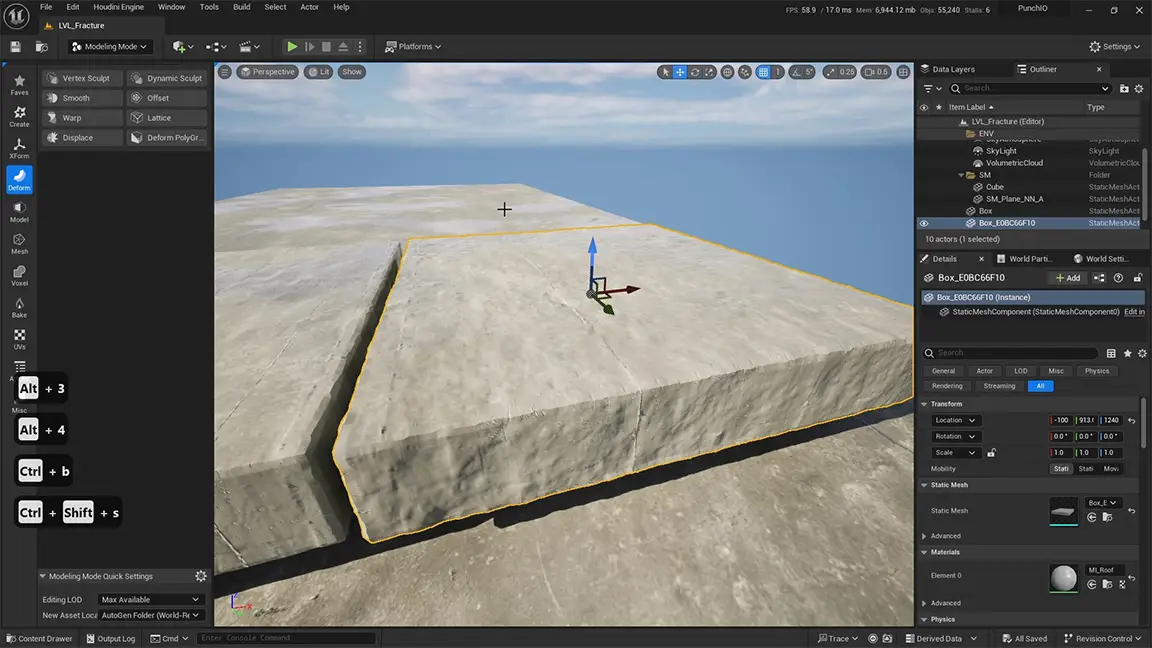Toggle visibility of Box_E0BC66F10 actor

[924, 223]
